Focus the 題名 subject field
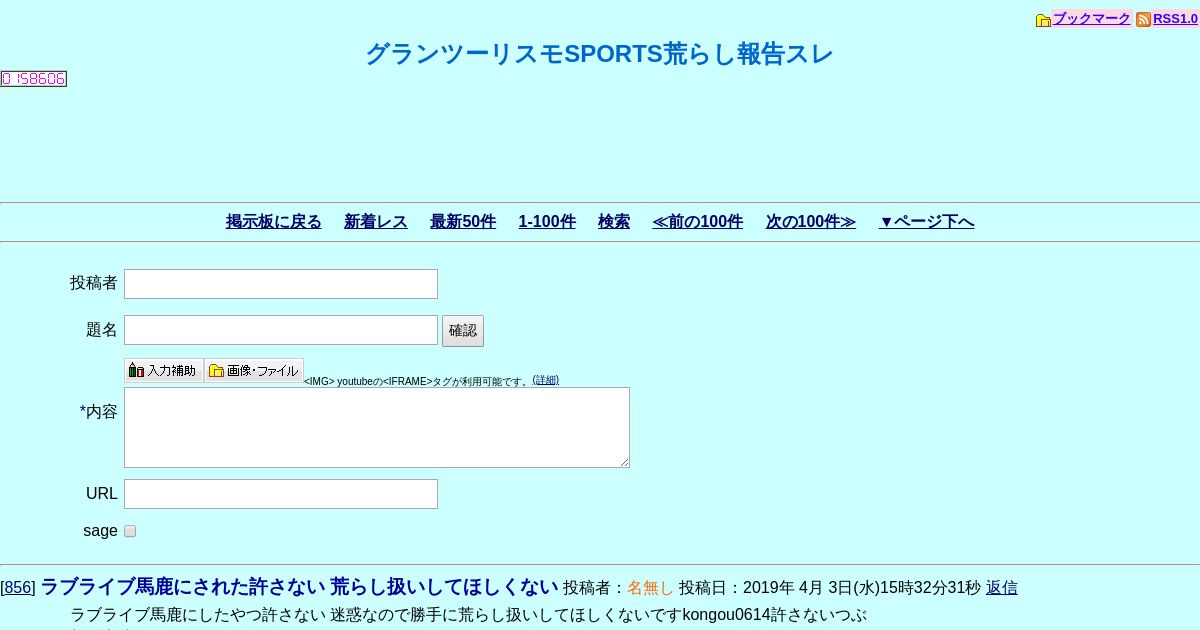Viewport: 1200px width, 630px height. coord(281,330)
